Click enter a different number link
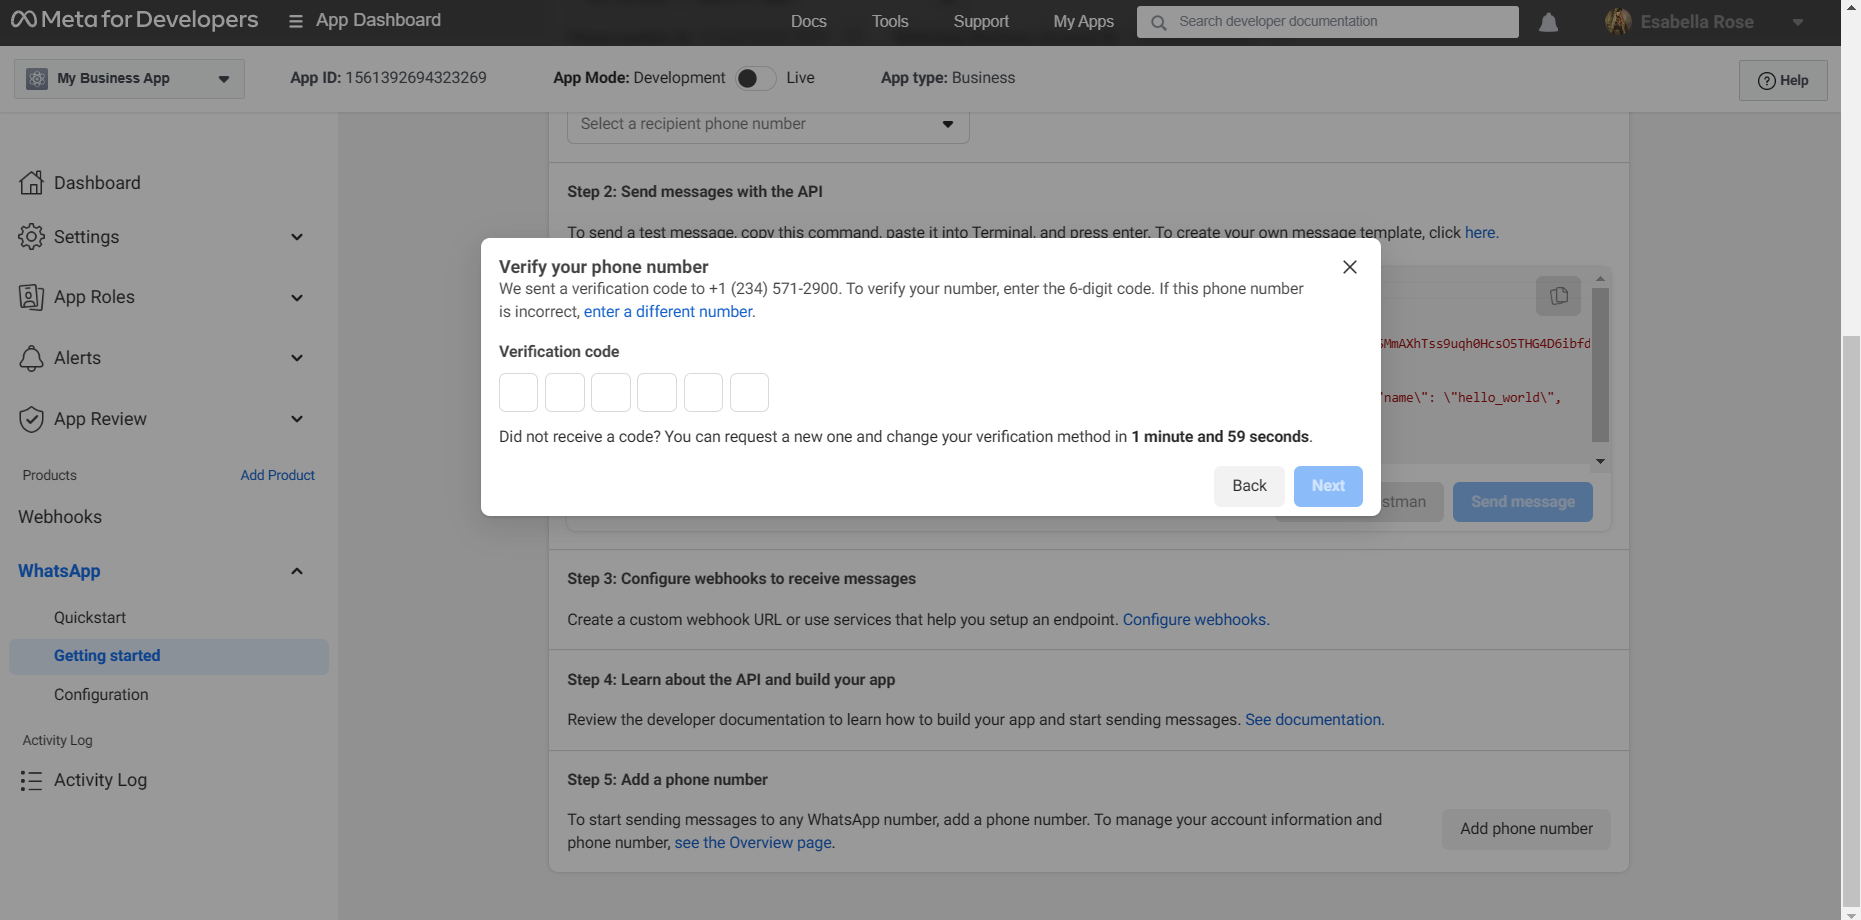The height and width of the screenshot is (920, 1861). point(668,312)
